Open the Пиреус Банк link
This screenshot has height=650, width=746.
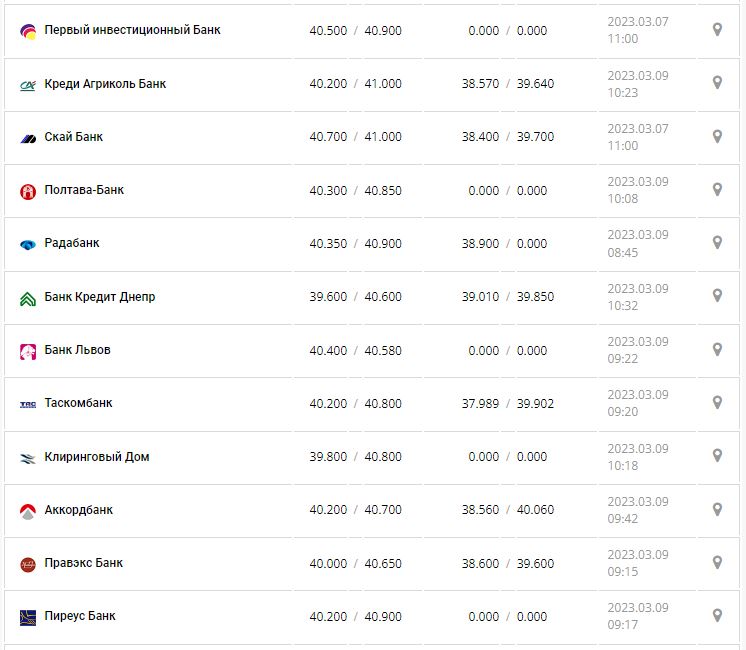pos(80,616)
